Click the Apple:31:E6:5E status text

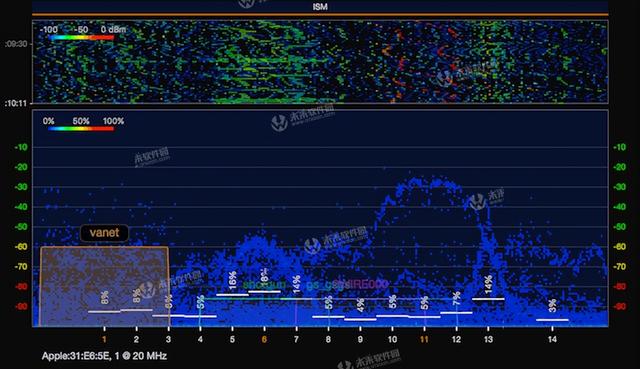[x=104, y=356]
